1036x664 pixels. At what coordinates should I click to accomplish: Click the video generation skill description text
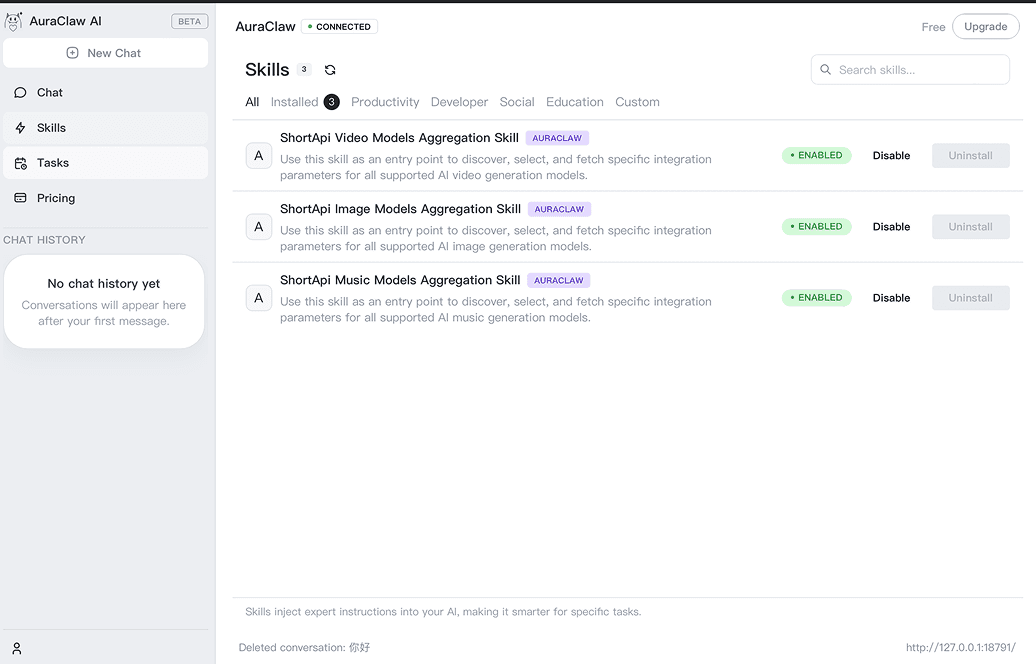tap(496, 167)
